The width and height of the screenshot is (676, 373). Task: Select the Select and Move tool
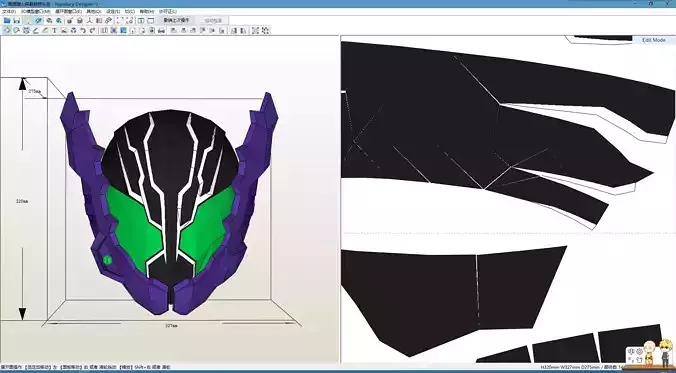pos(7,30)
